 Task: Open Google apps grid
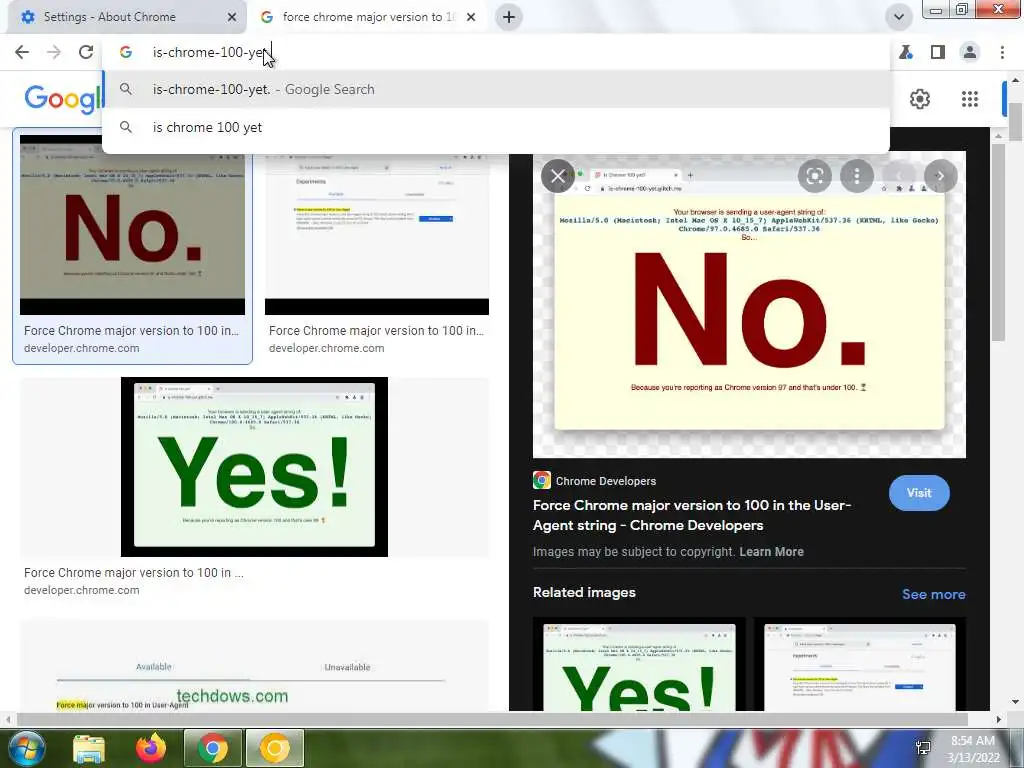970,99
